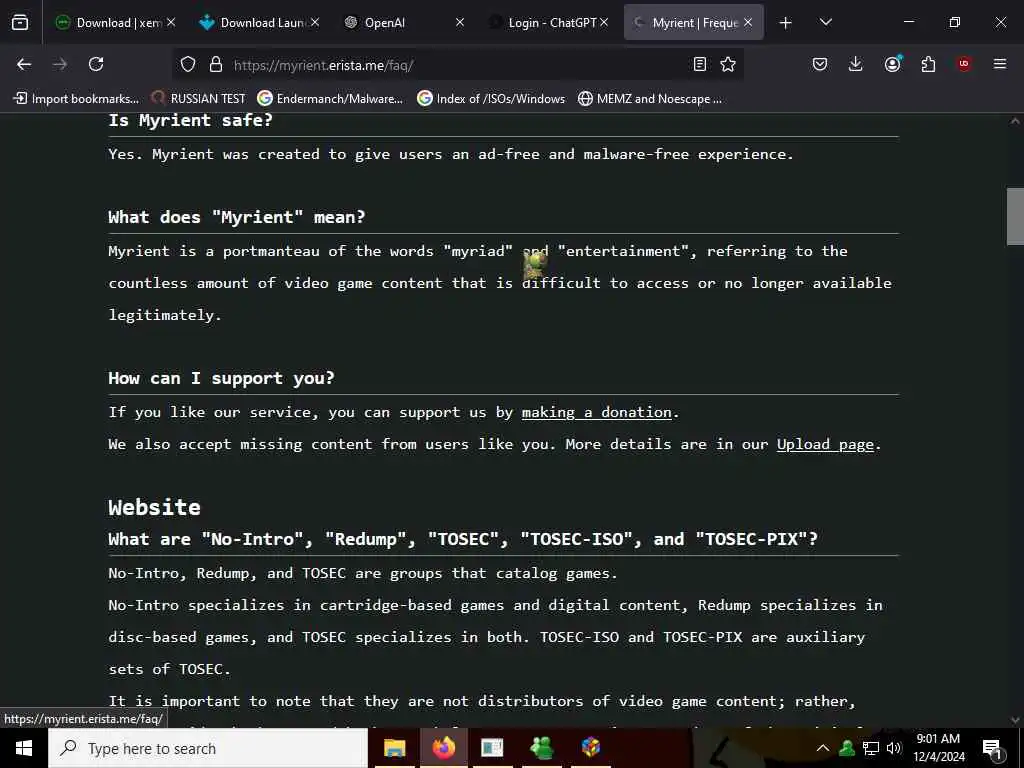Click Firefox taskbar icon
This screenshot has height=768, width=1024.
(x=443, y=748)
